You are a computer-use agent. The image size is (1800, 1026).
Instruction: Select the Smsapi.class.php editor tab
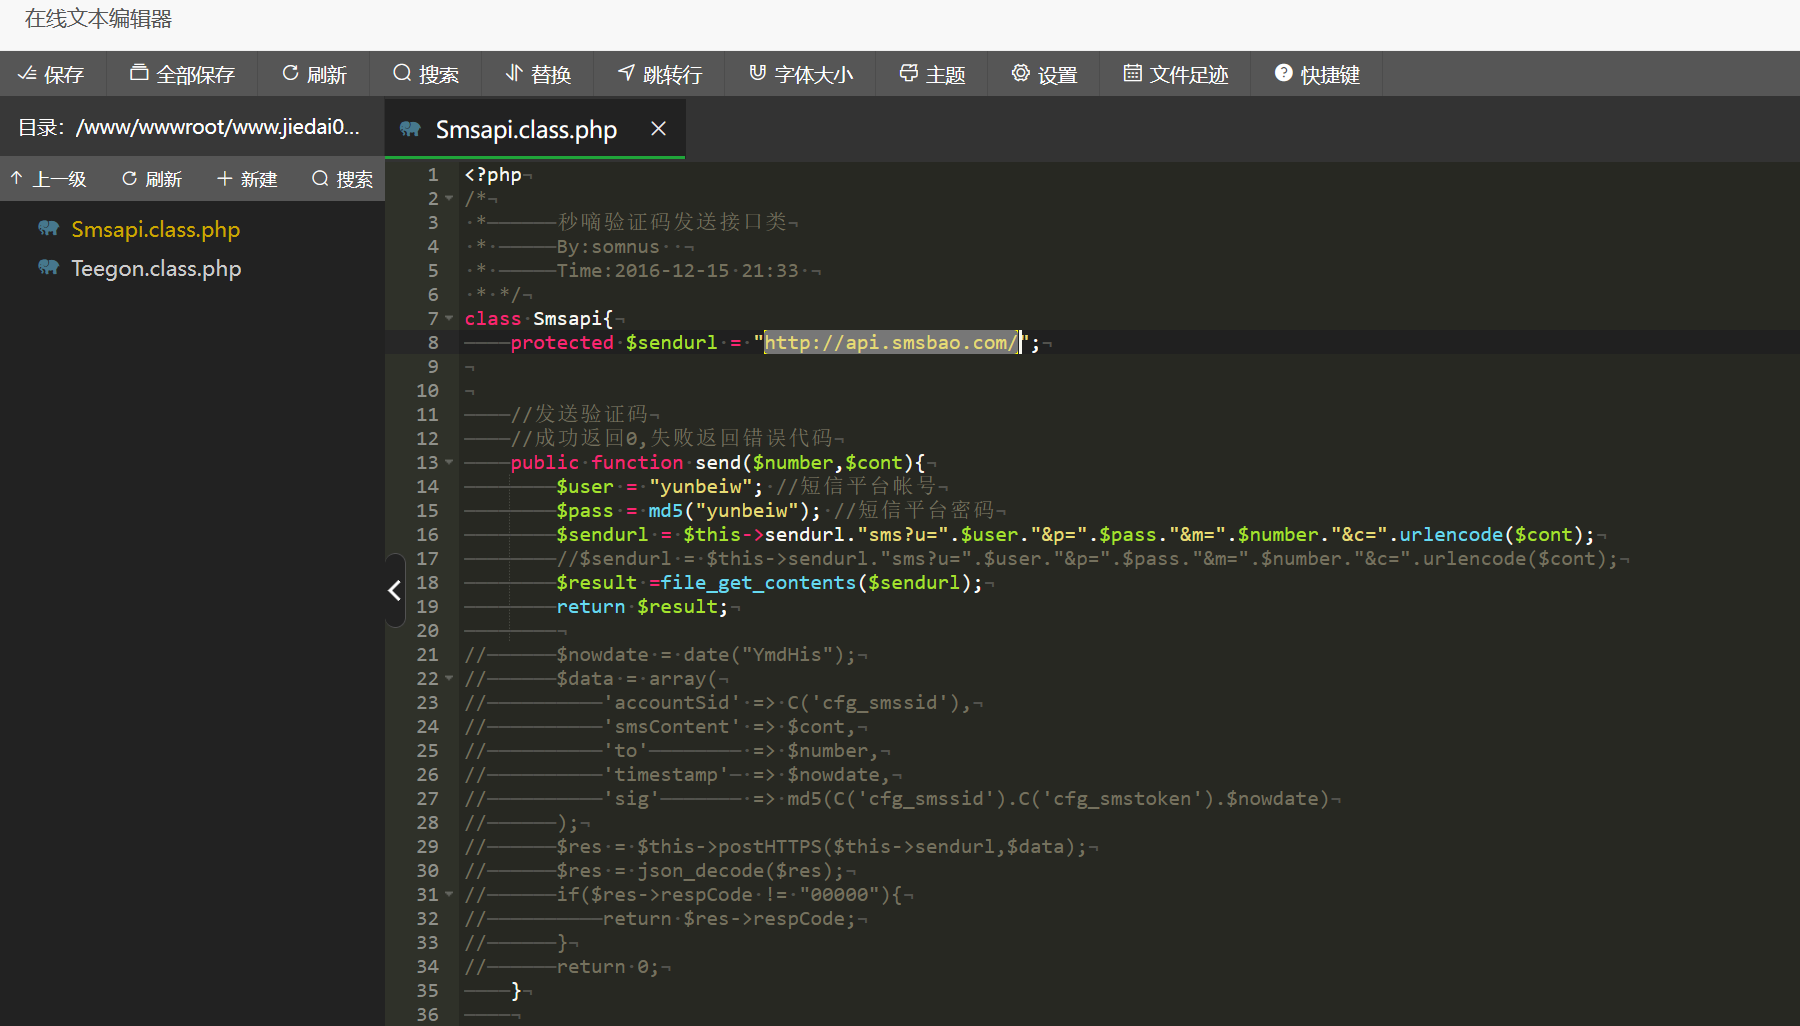525,129
